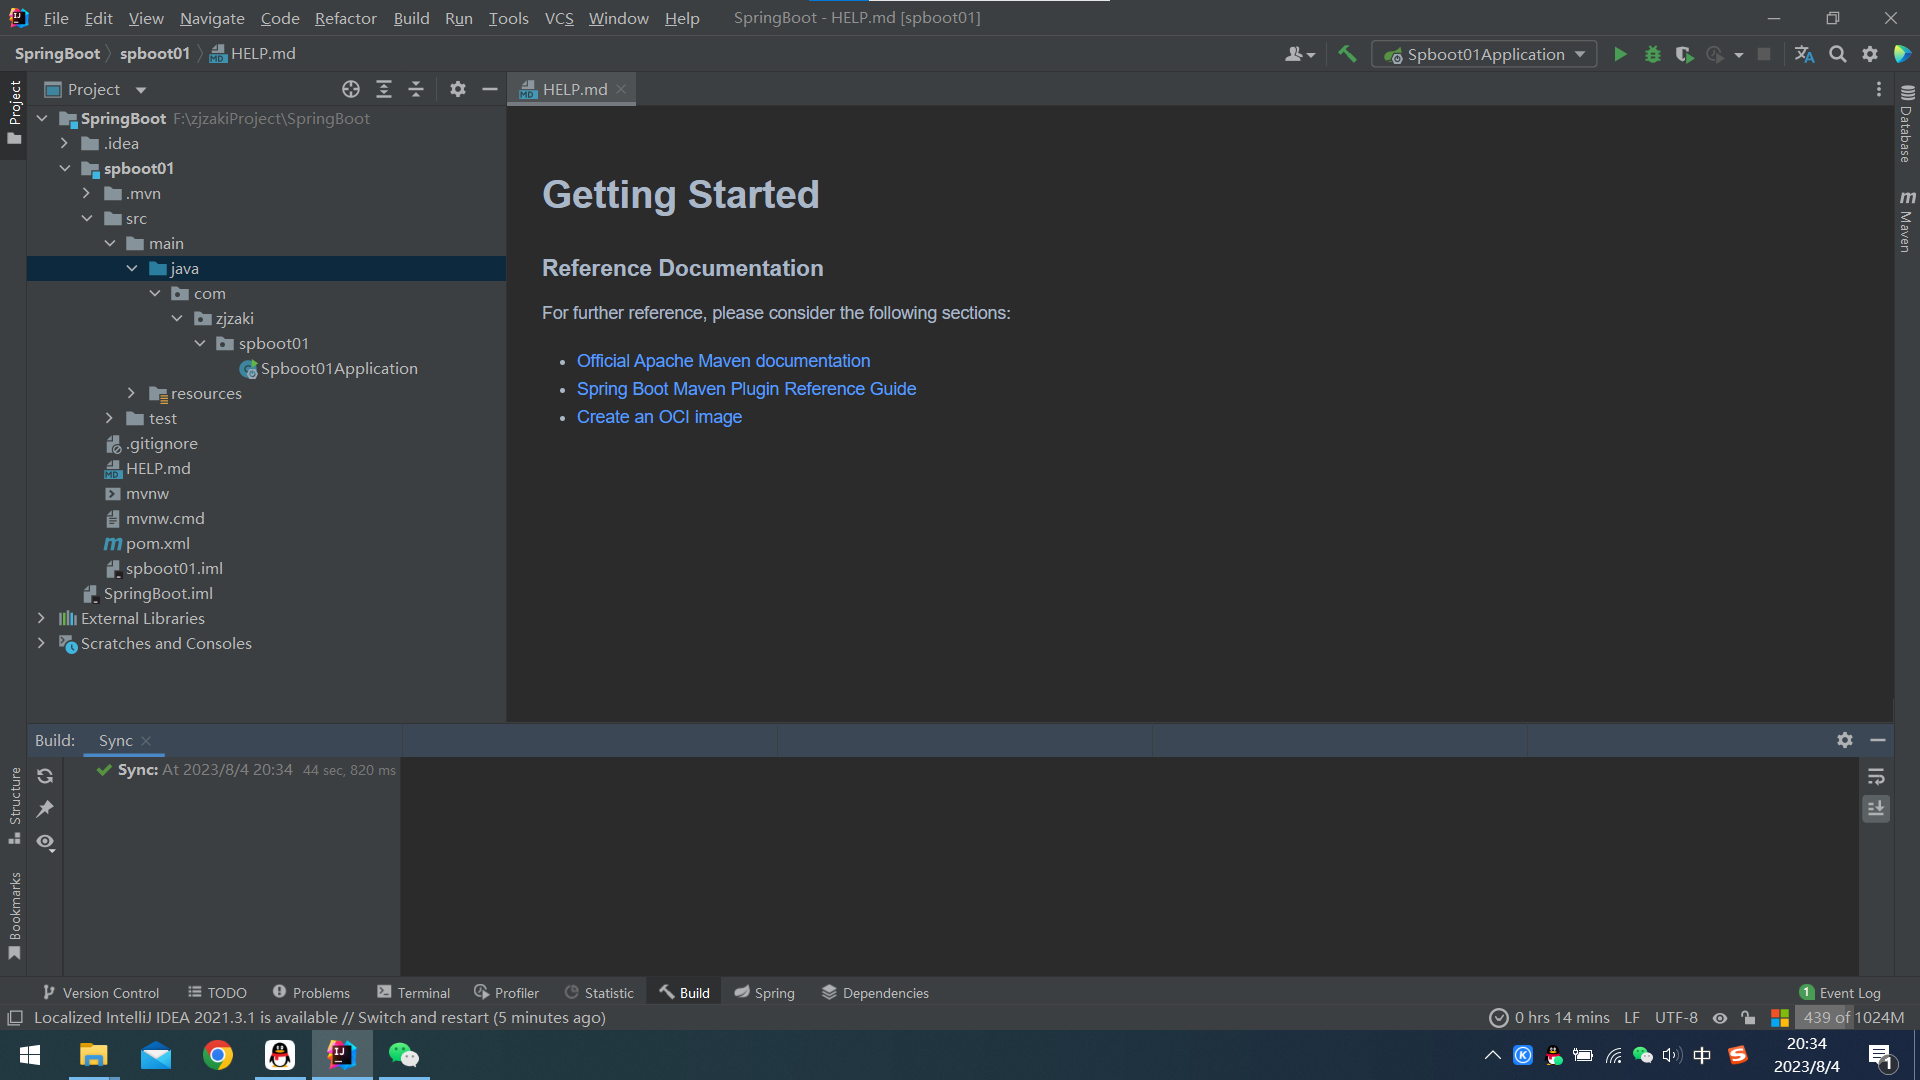Open the Event Log button
Viewport: 1920px width, 1080px height.
(x=1840, y=992)
